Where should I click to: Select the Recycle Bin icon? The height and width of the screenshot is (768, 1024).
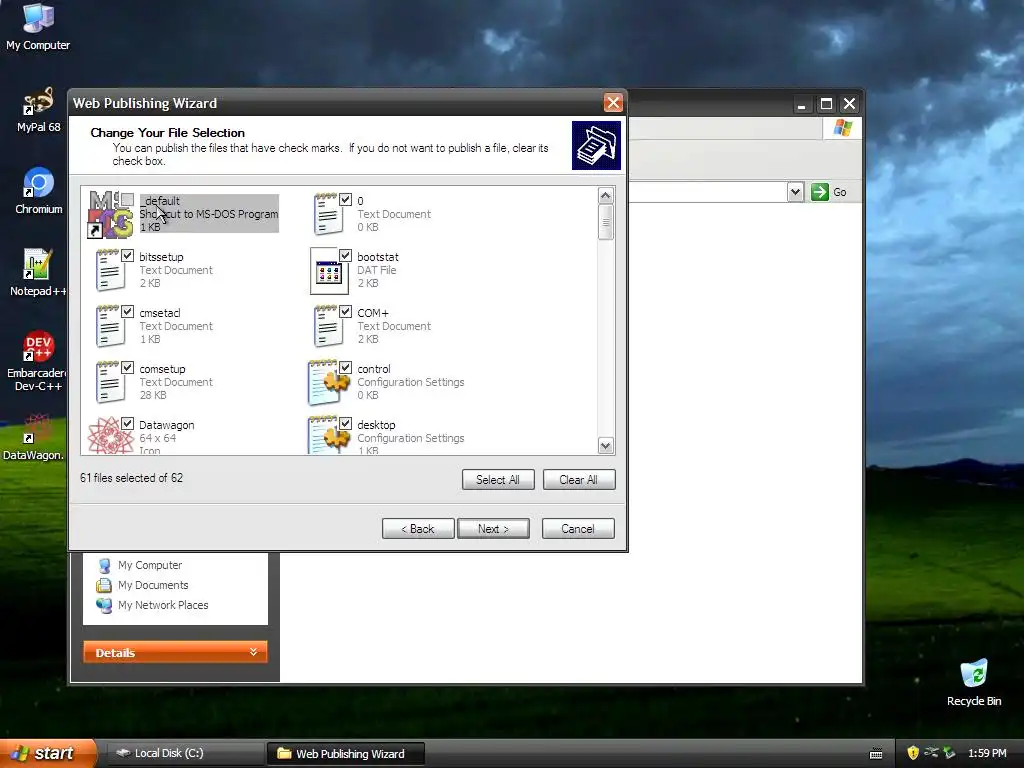pos(974,682)
